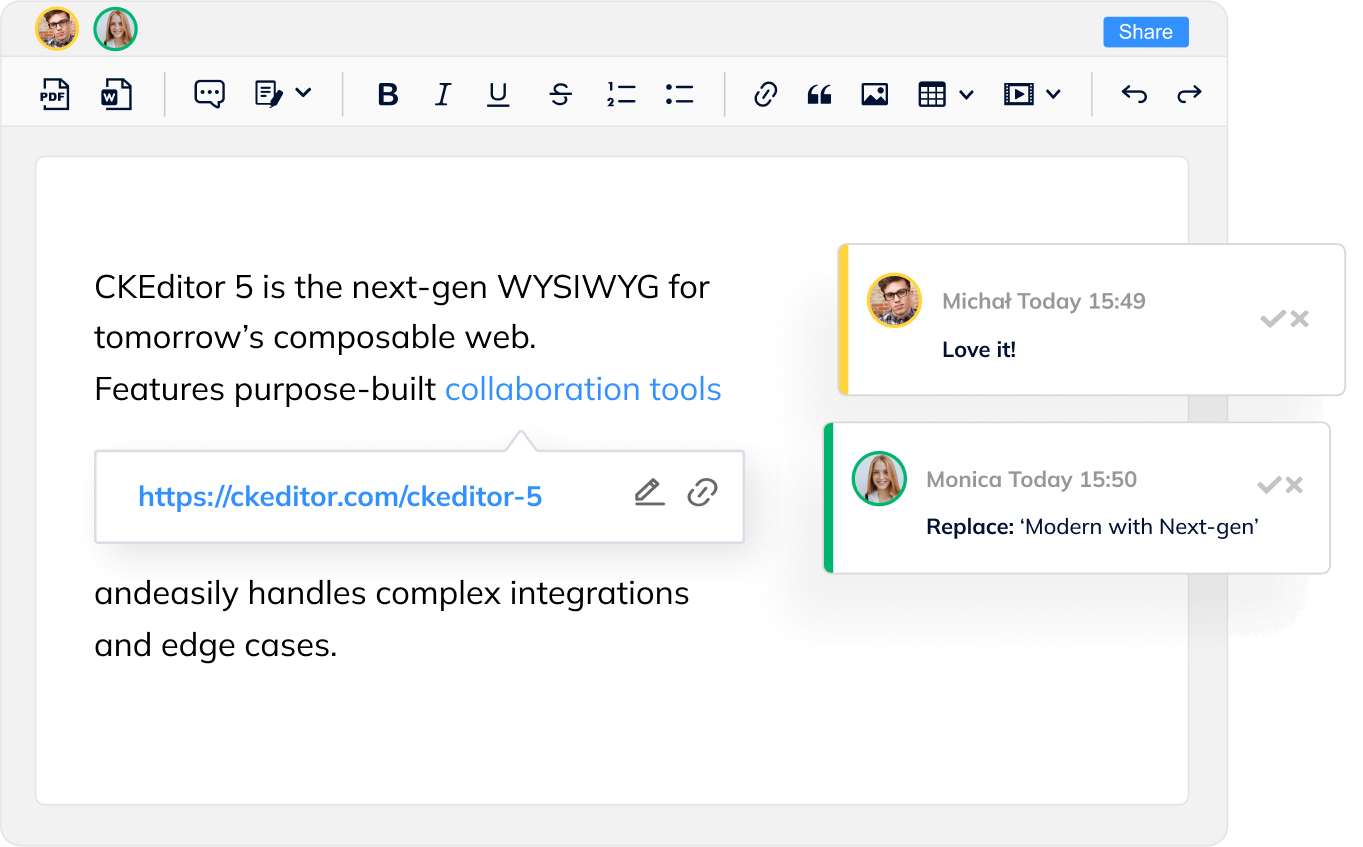Discard Monica's suggestion with X
The image size is (1363, 847).
(x=1294, y=485)
